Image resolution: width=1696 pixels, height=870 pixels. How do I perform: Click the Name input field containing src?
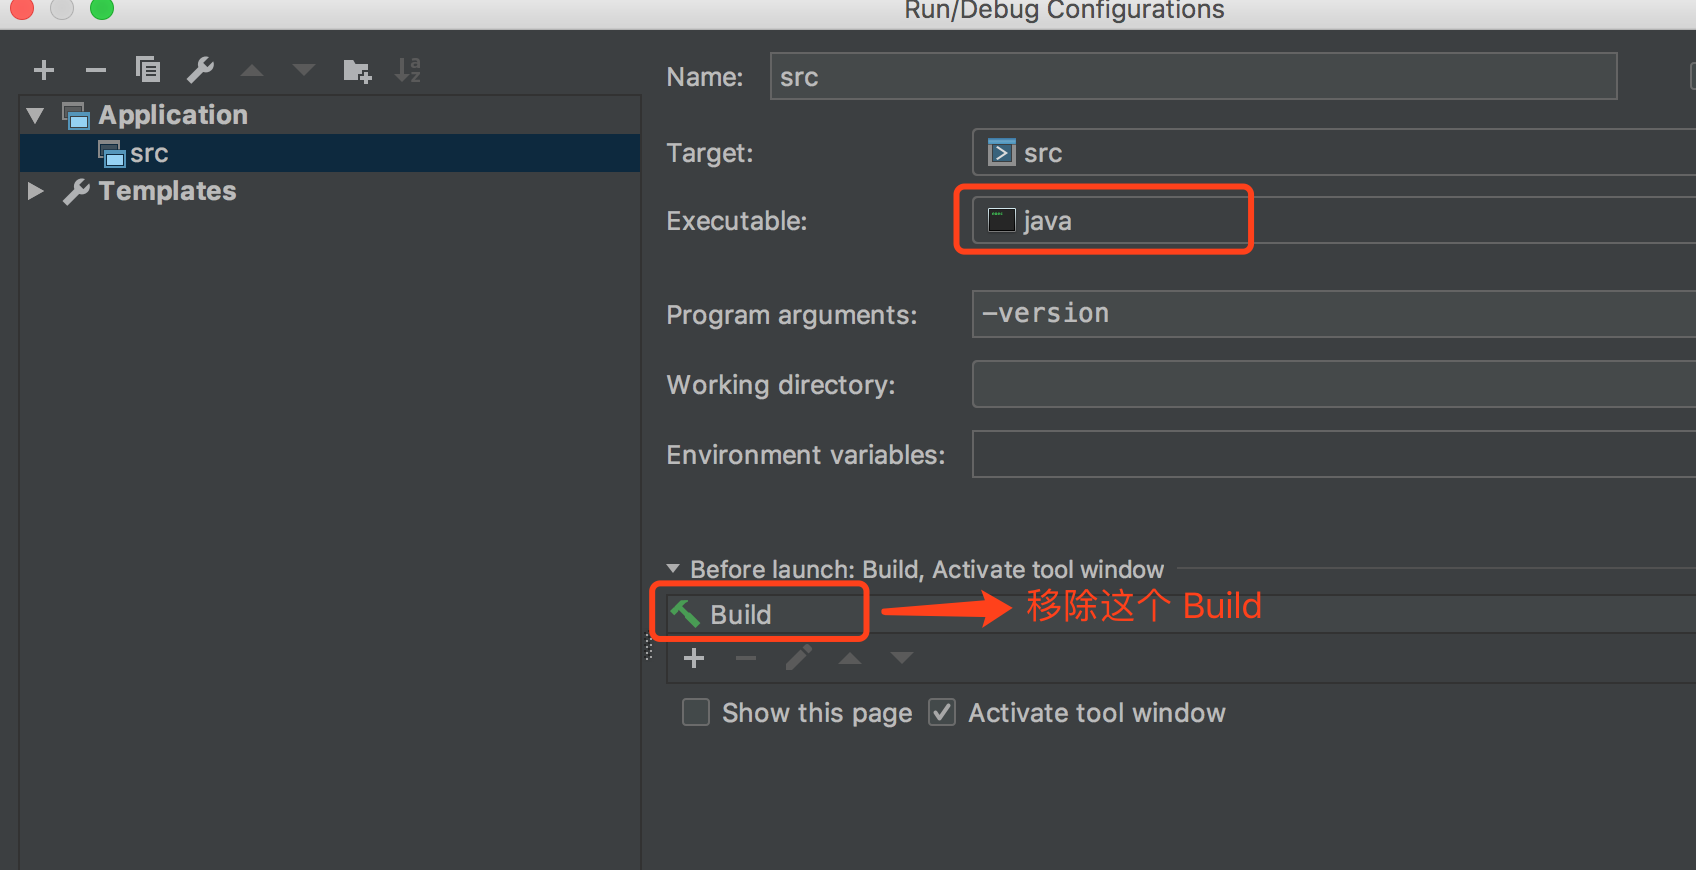(1193, 77)
